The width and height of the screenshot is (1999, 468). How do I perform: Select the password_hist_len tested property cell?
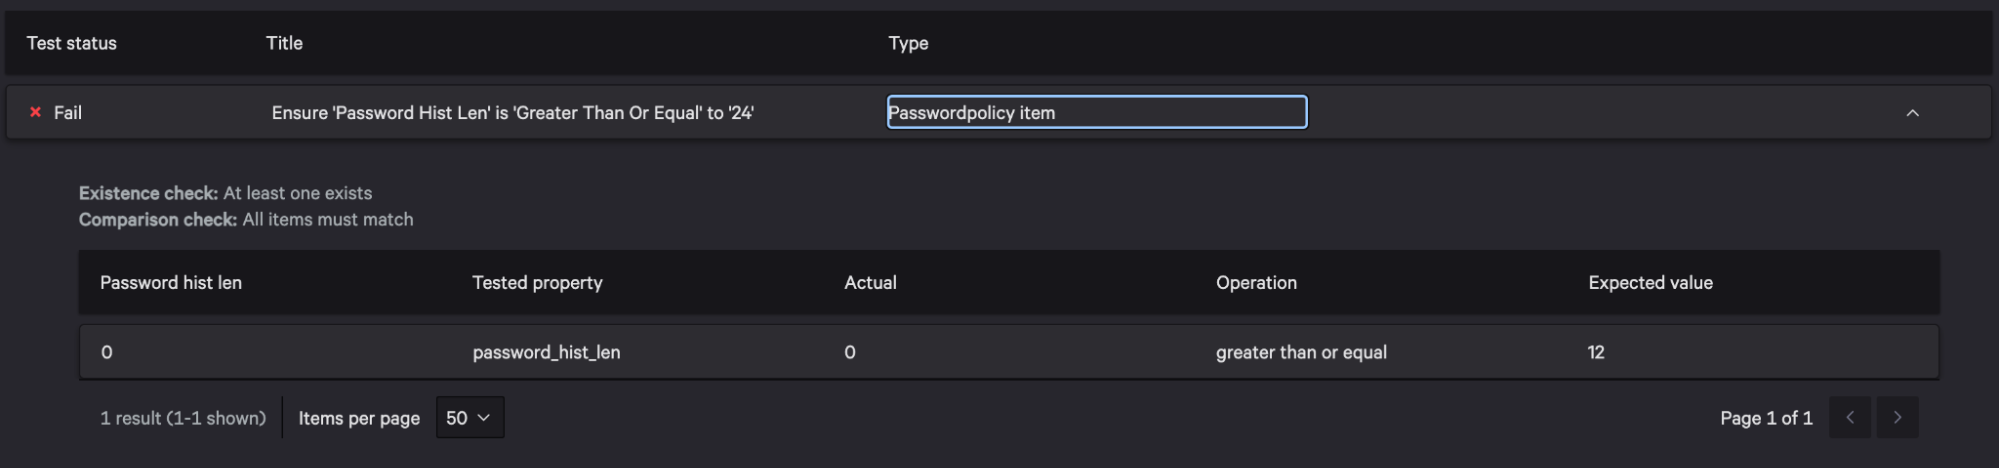546,352
